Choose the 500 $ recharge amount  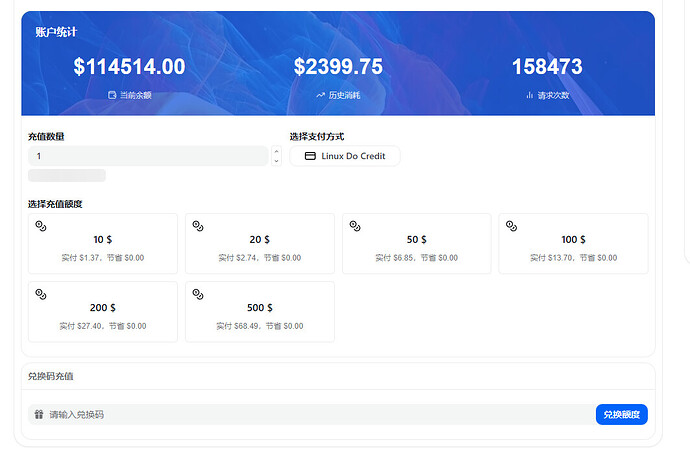coord(260,312)
